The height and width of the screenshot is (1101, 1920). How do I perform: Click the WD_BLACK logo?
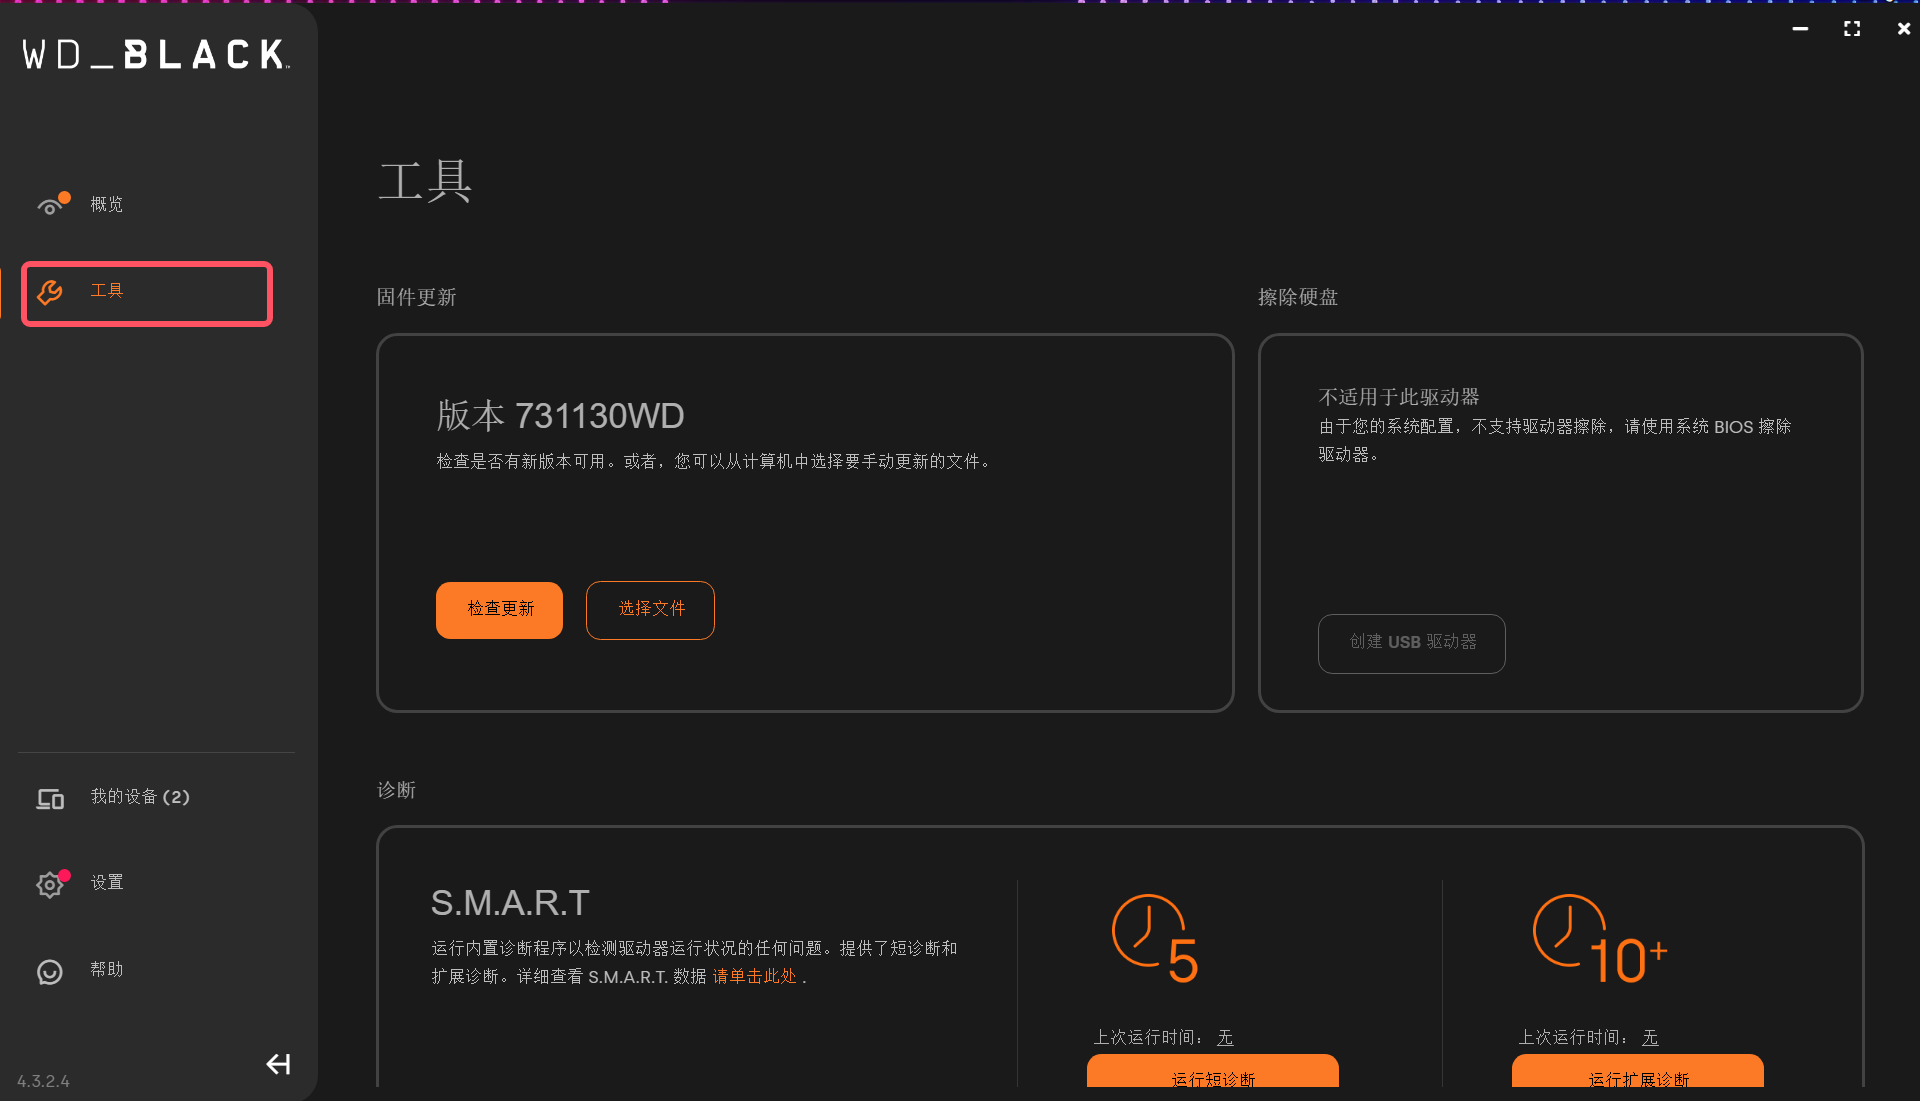(156, 55)
